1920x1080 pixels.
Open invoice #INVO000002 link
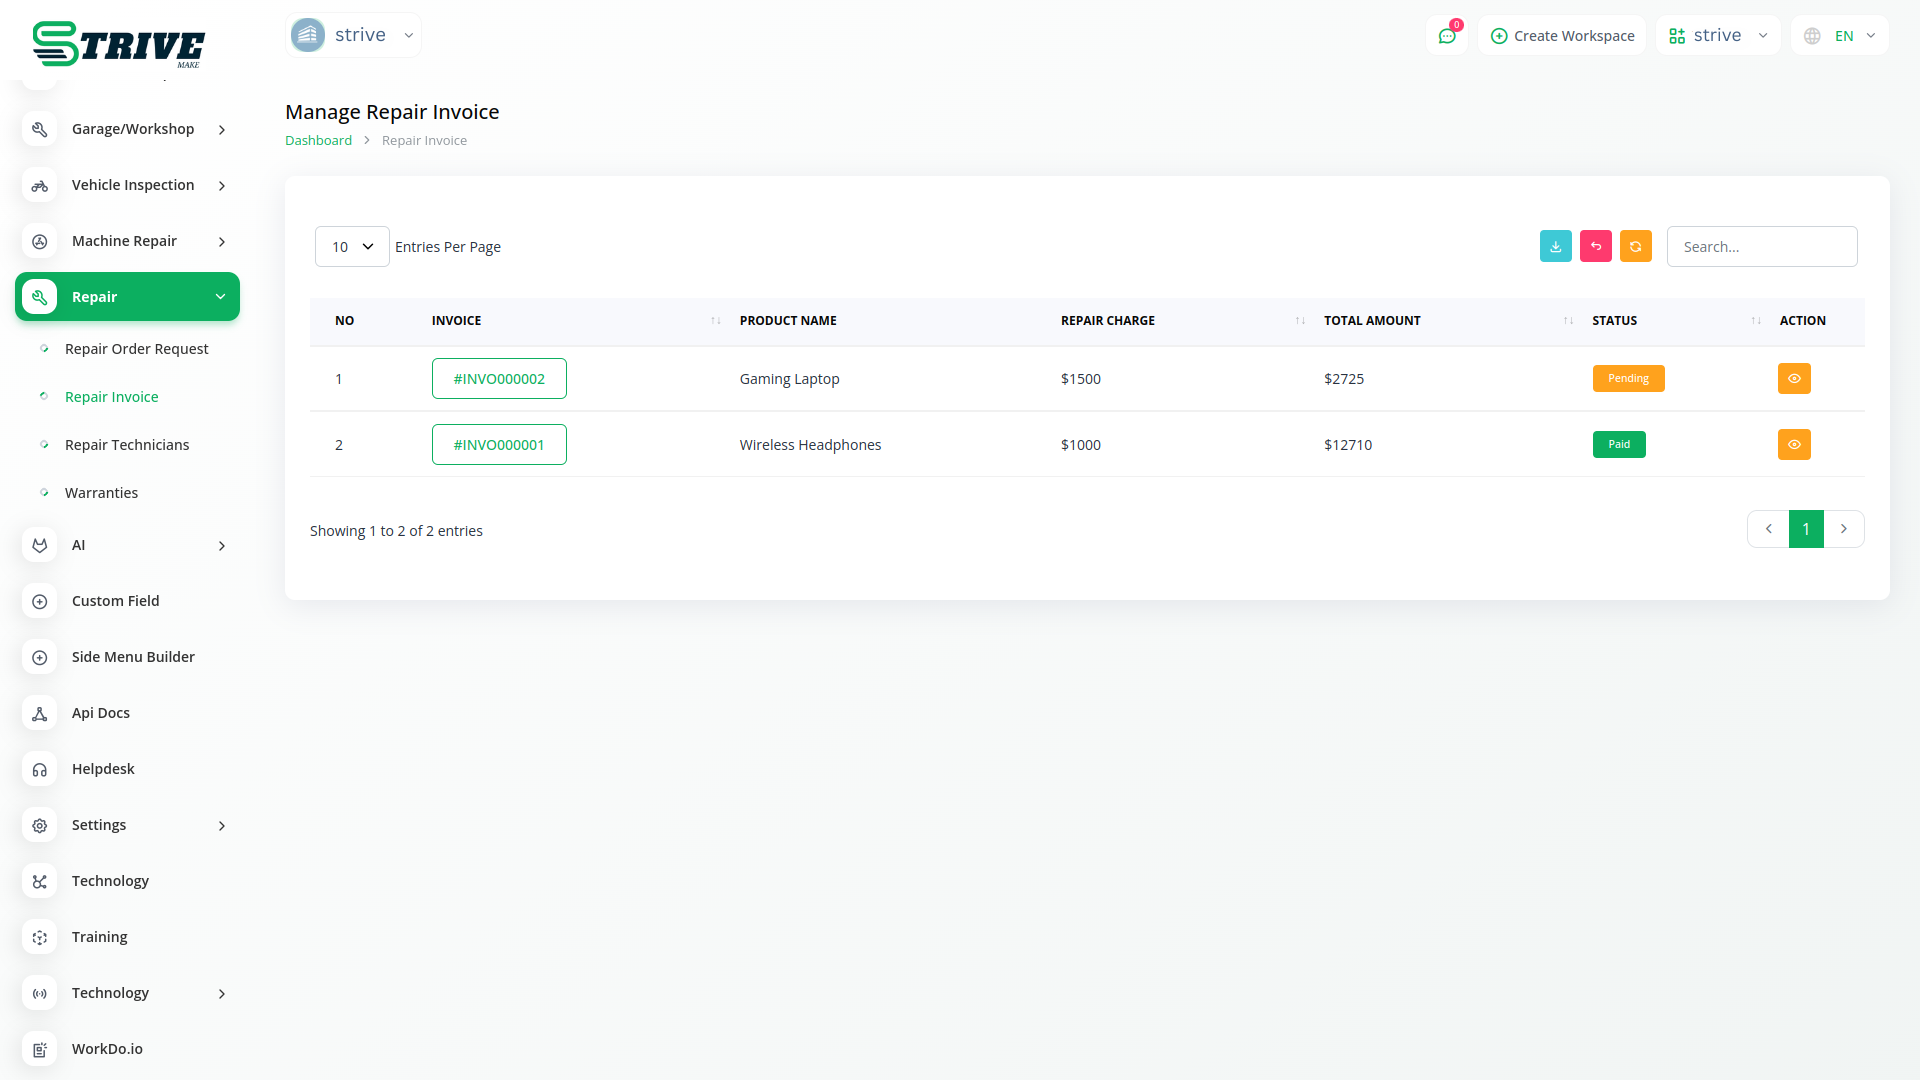point(499,379)
